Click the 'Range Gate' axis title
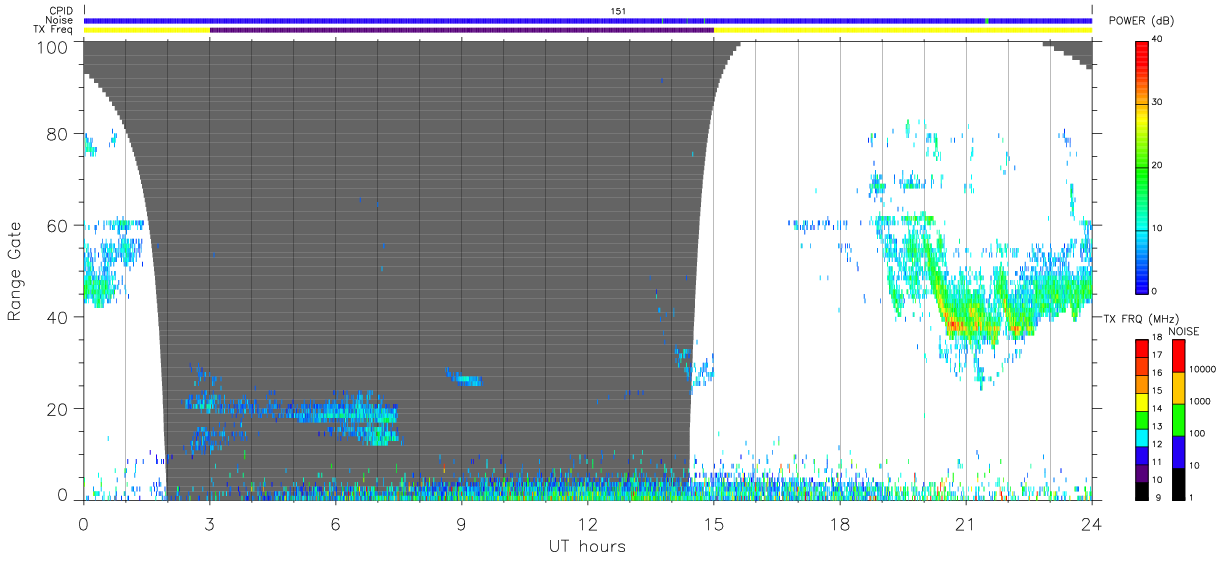Viewport: 1228px width, 567px height. pos(15,271)
